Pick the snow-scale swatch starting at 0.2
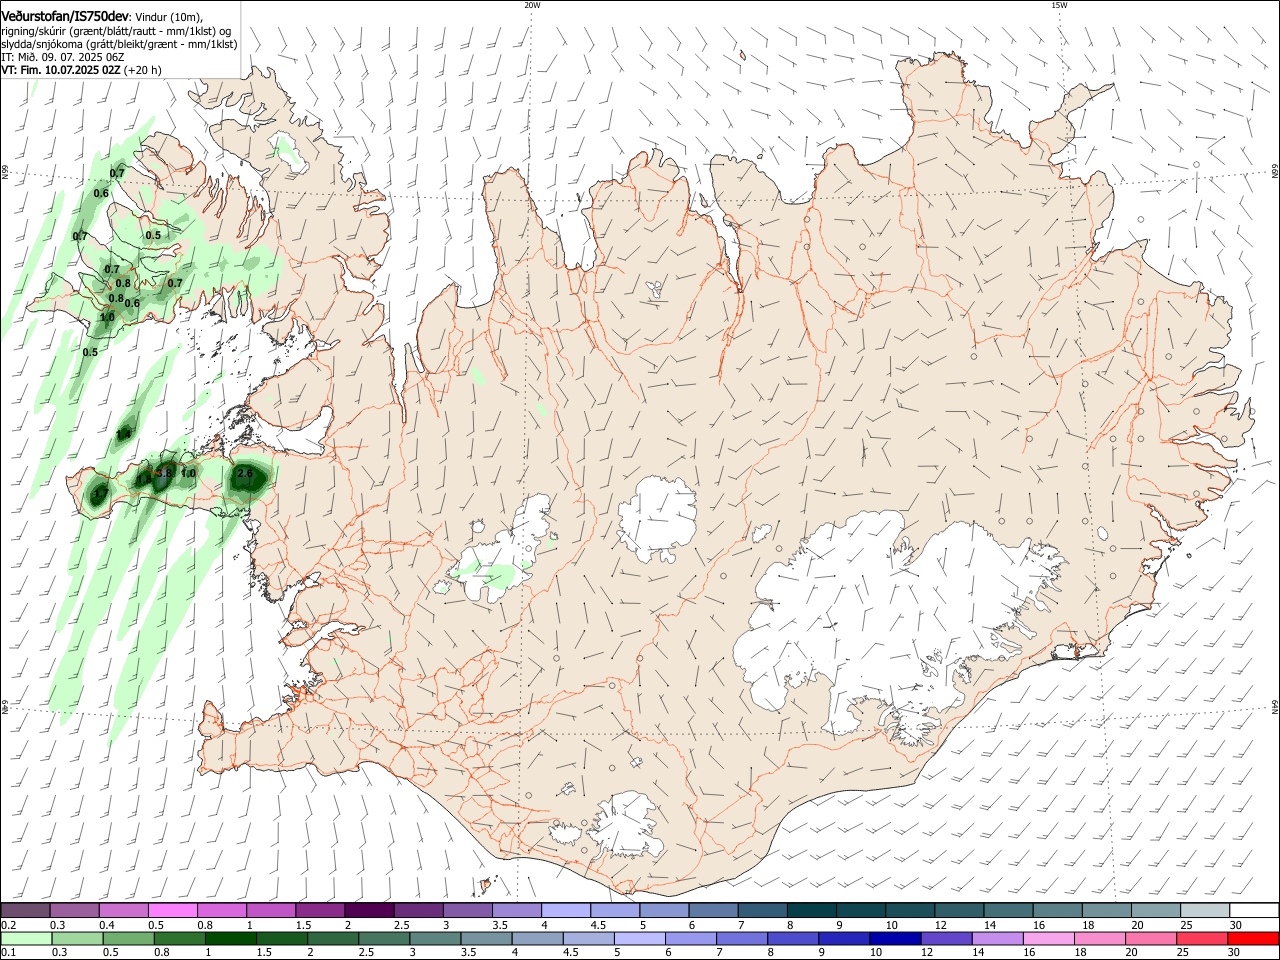 pyautogui.click(x=25, y=910)
